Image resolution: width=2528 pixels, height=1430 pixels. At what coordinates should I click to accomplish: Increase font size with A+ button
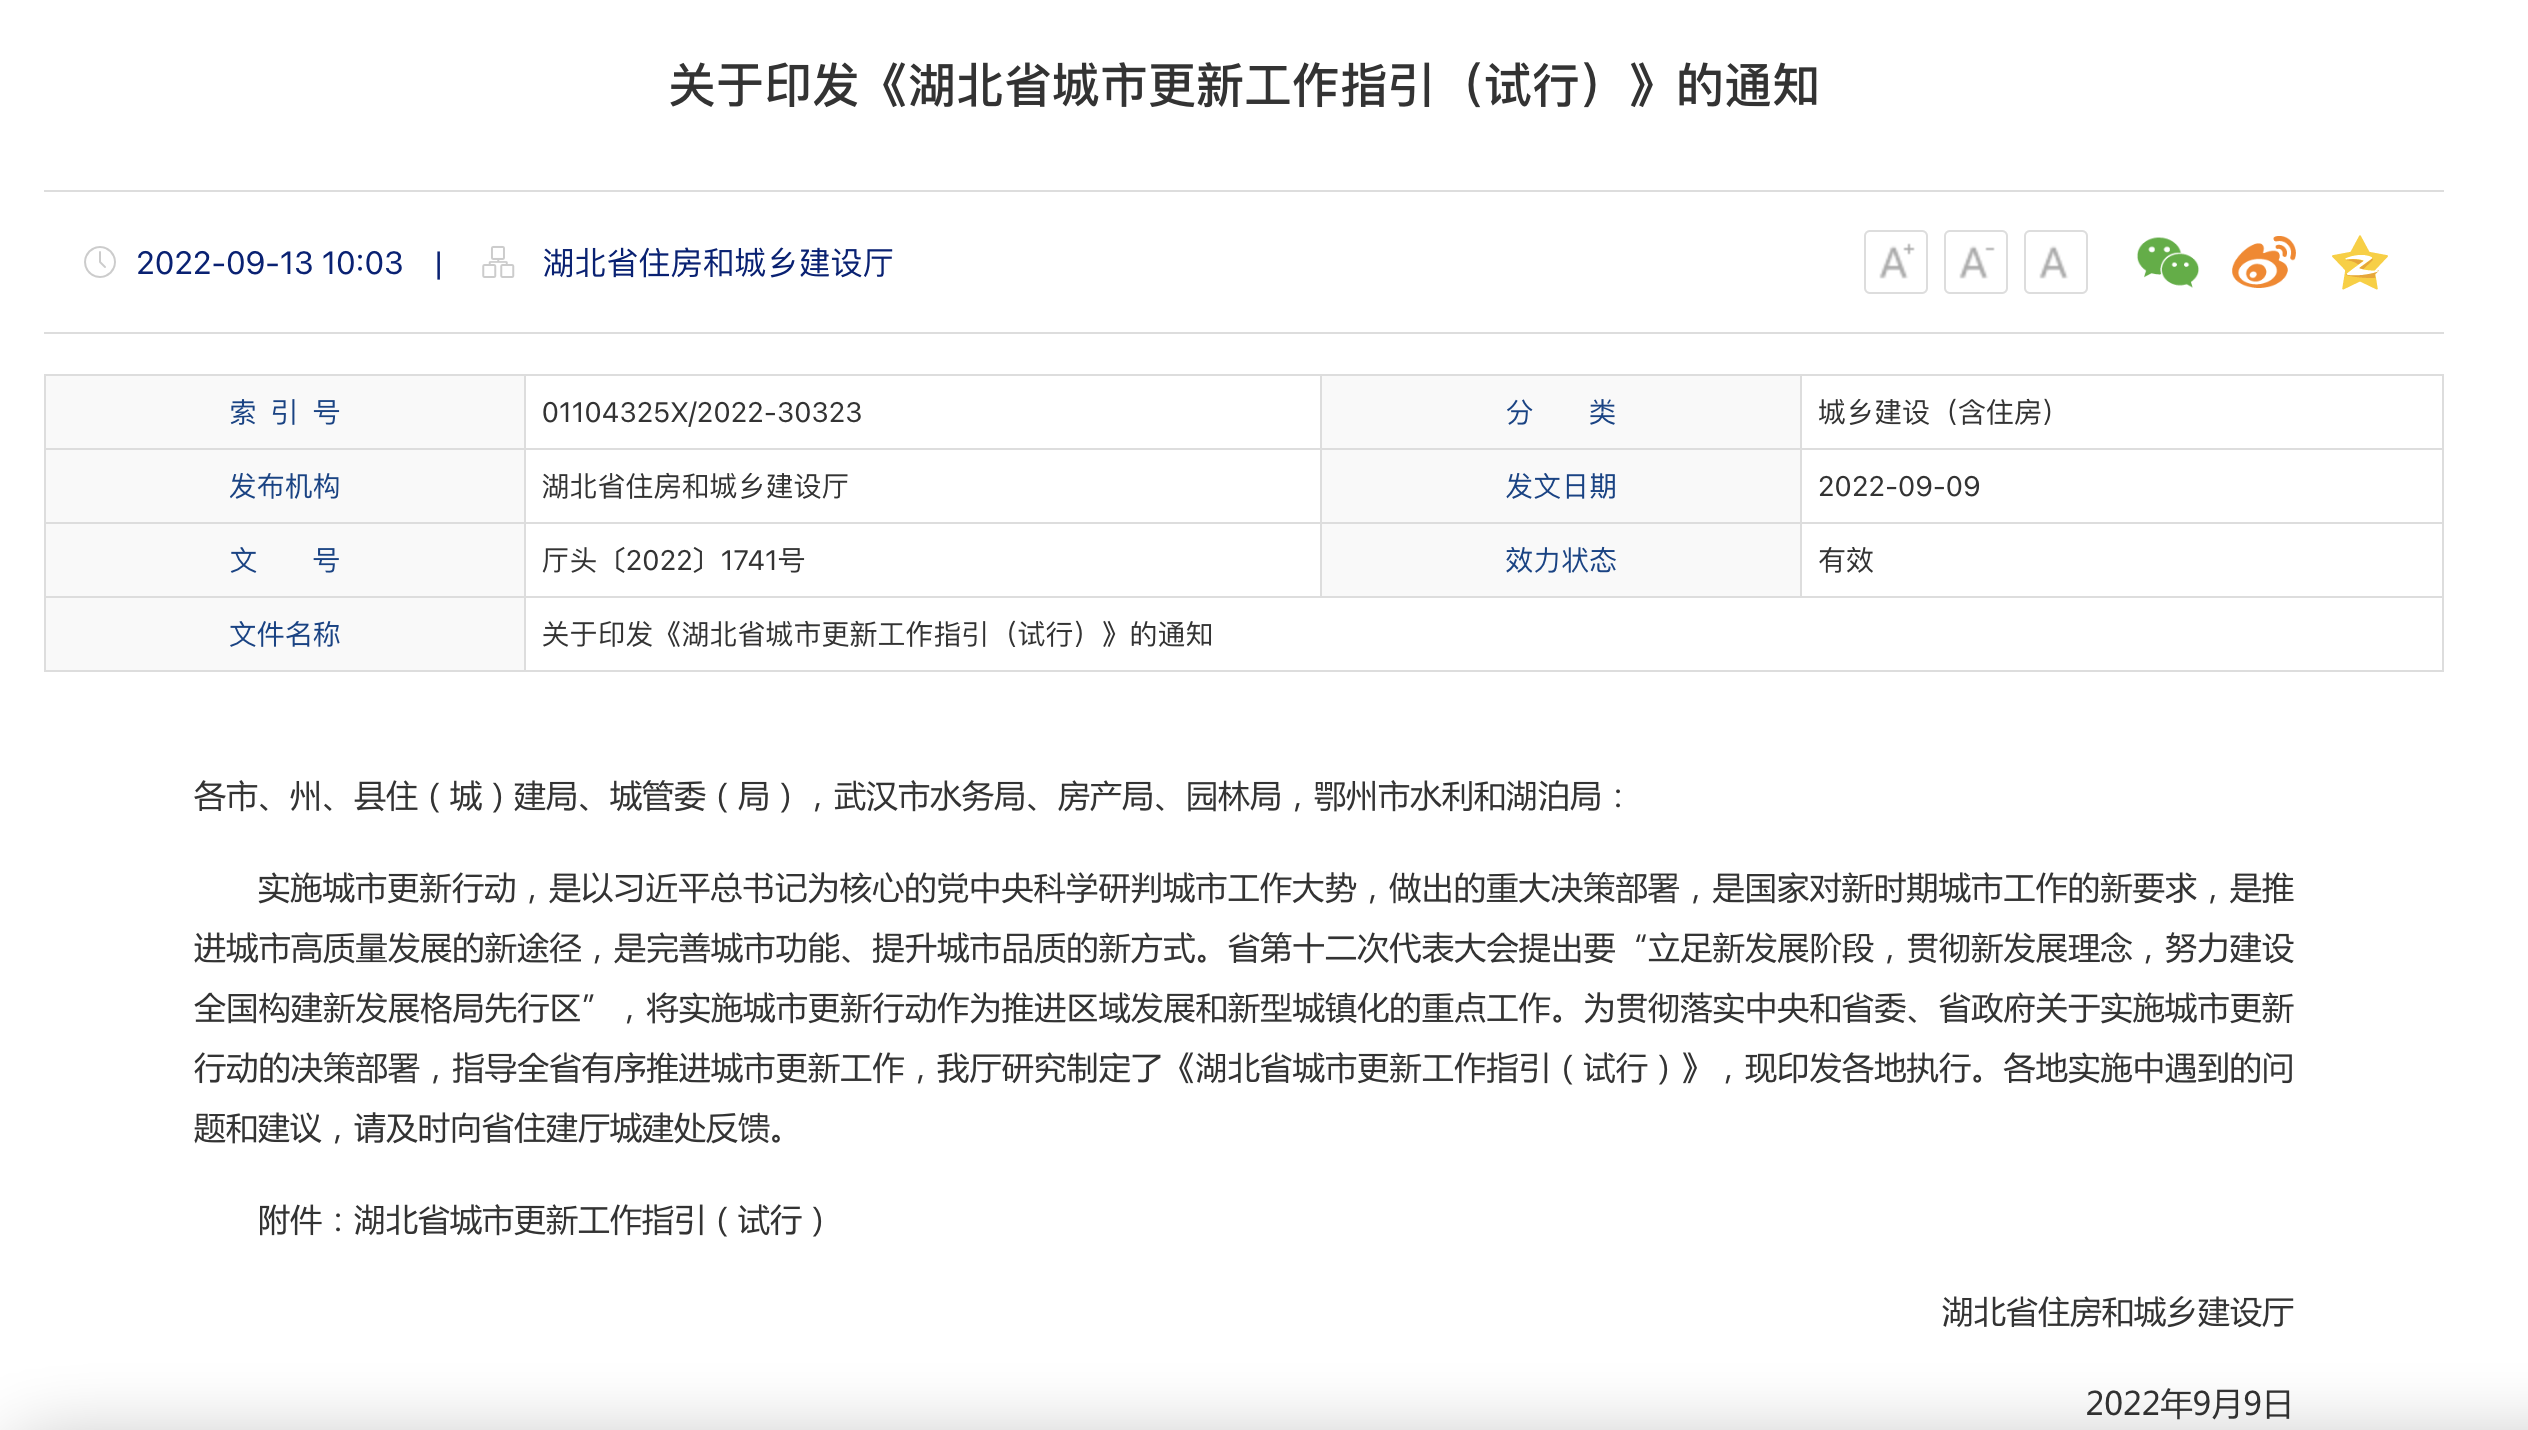1895,263
